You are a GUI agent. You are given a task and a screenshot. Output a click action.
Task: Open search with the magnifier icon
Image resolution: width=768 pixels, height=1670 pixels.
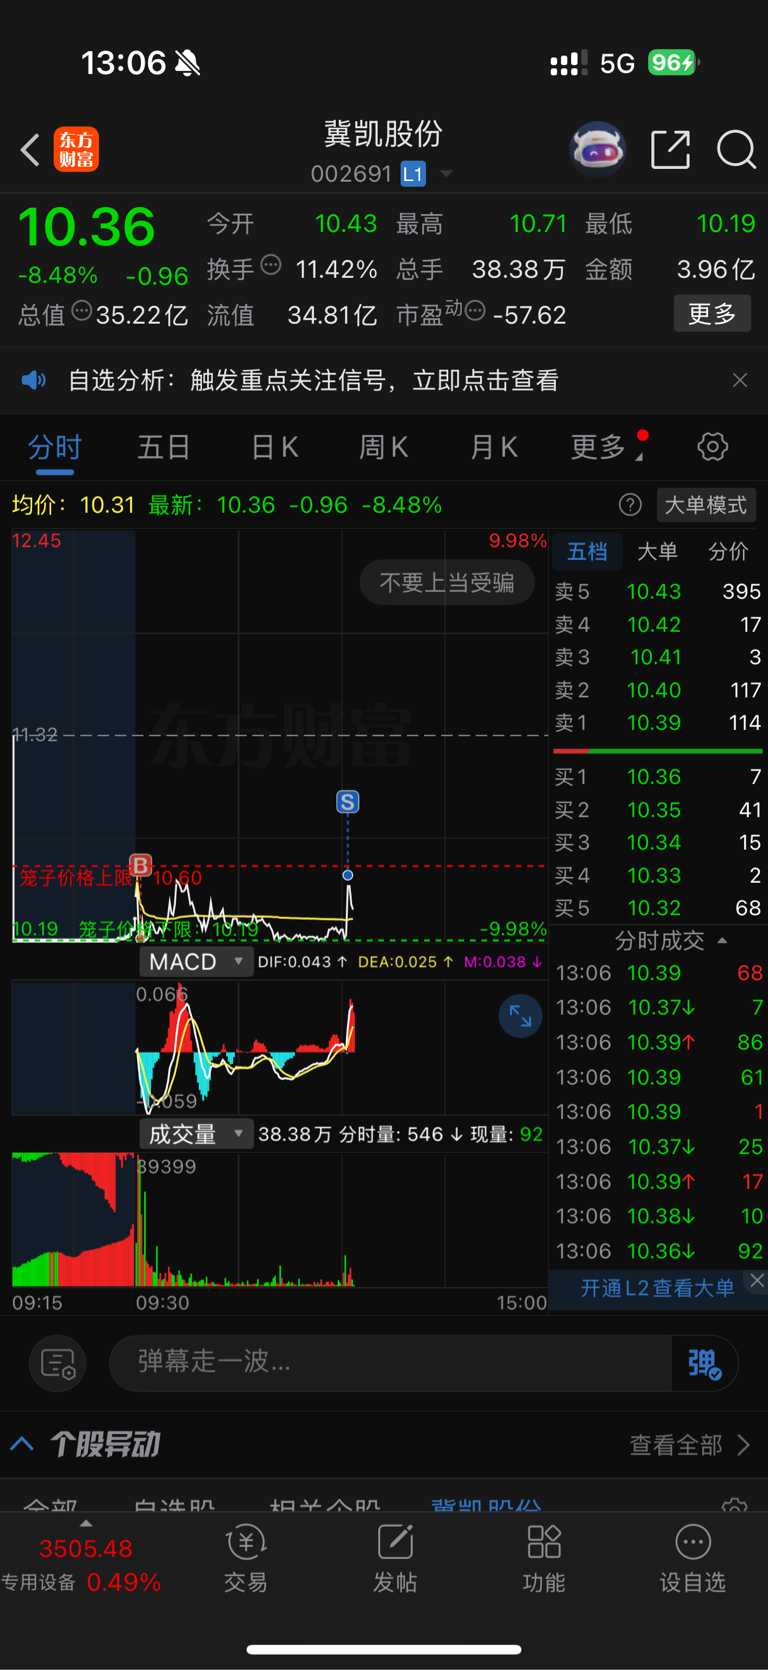[x=736, y=149]
